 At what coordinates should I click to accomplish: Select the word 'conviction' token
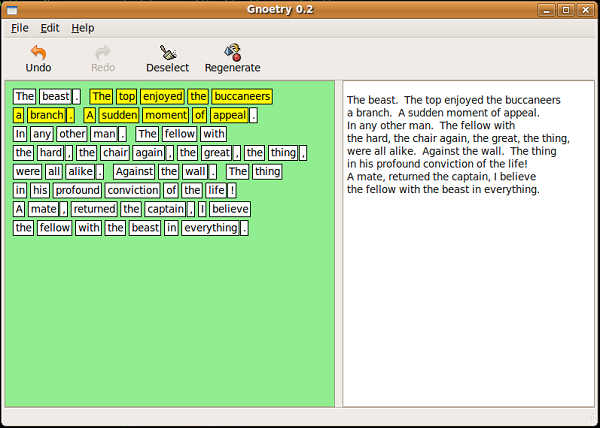coord(134,190)
